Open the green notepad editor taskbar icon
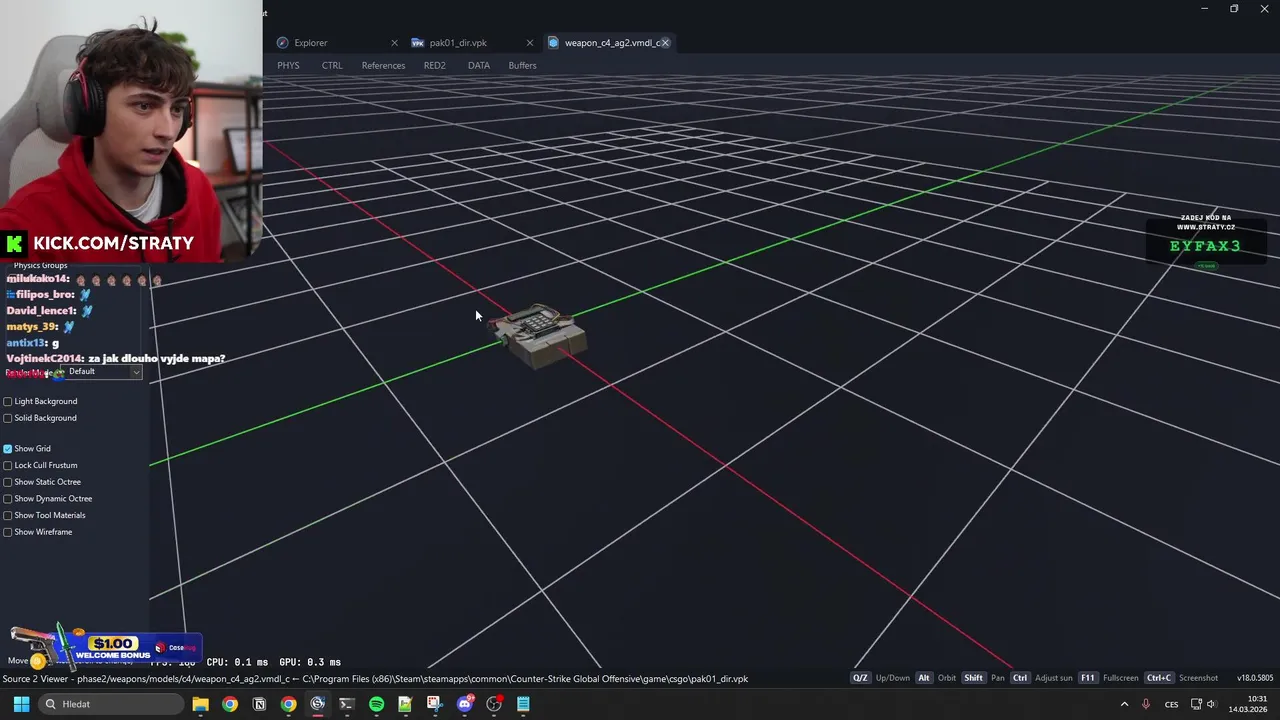 405,704
